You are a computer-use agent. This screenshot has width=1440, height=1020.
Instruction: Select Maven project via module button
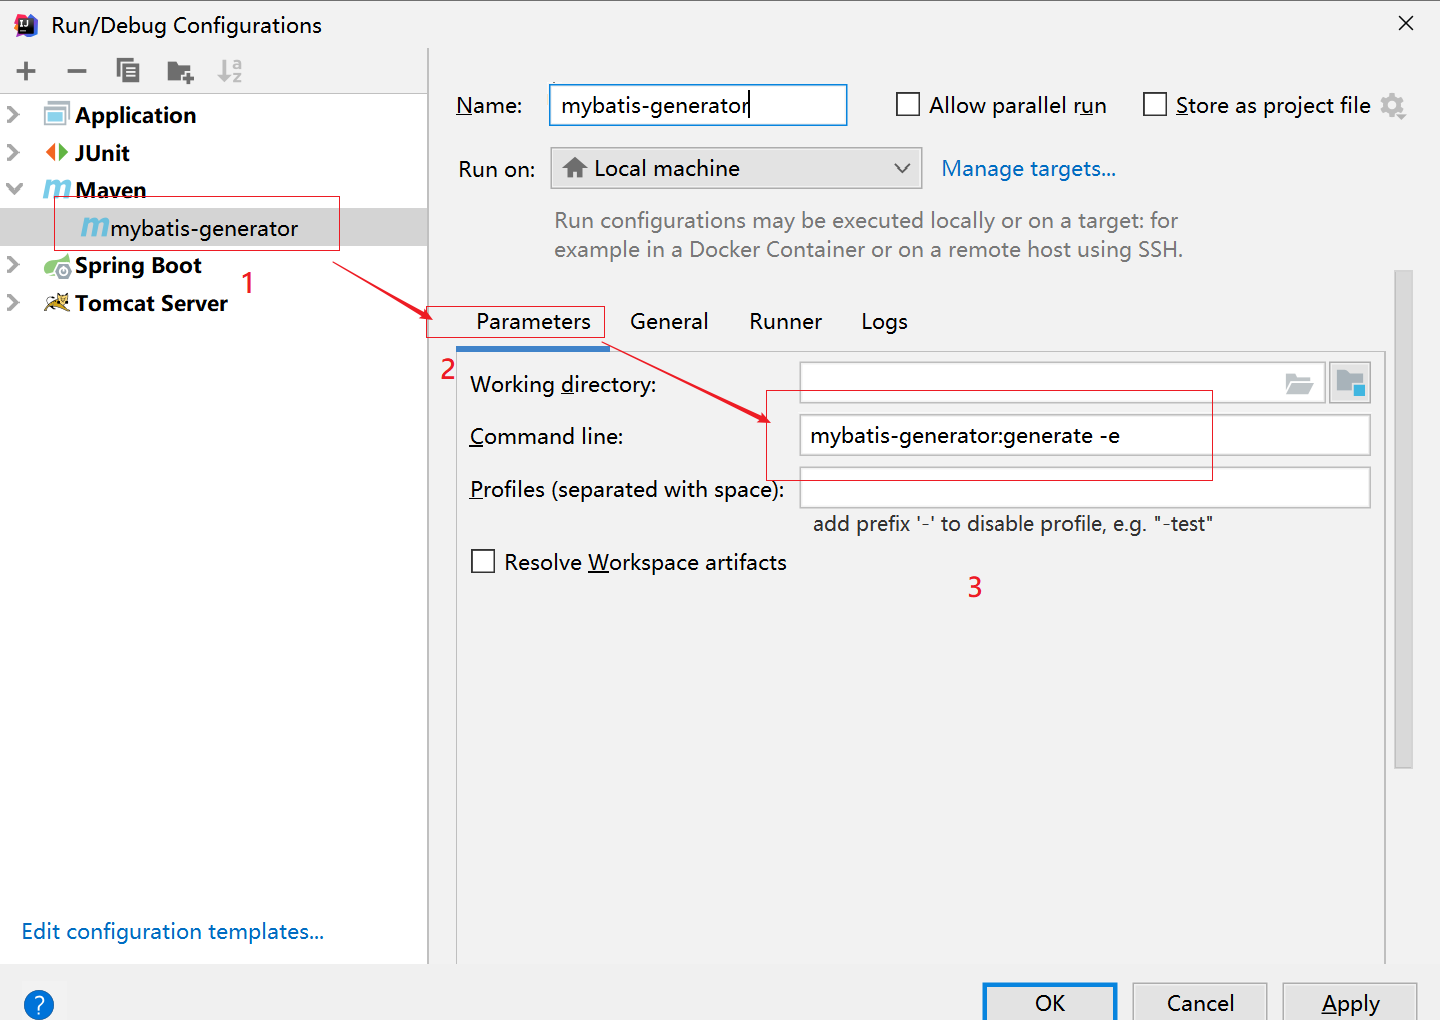click(x=1350, y=383)
